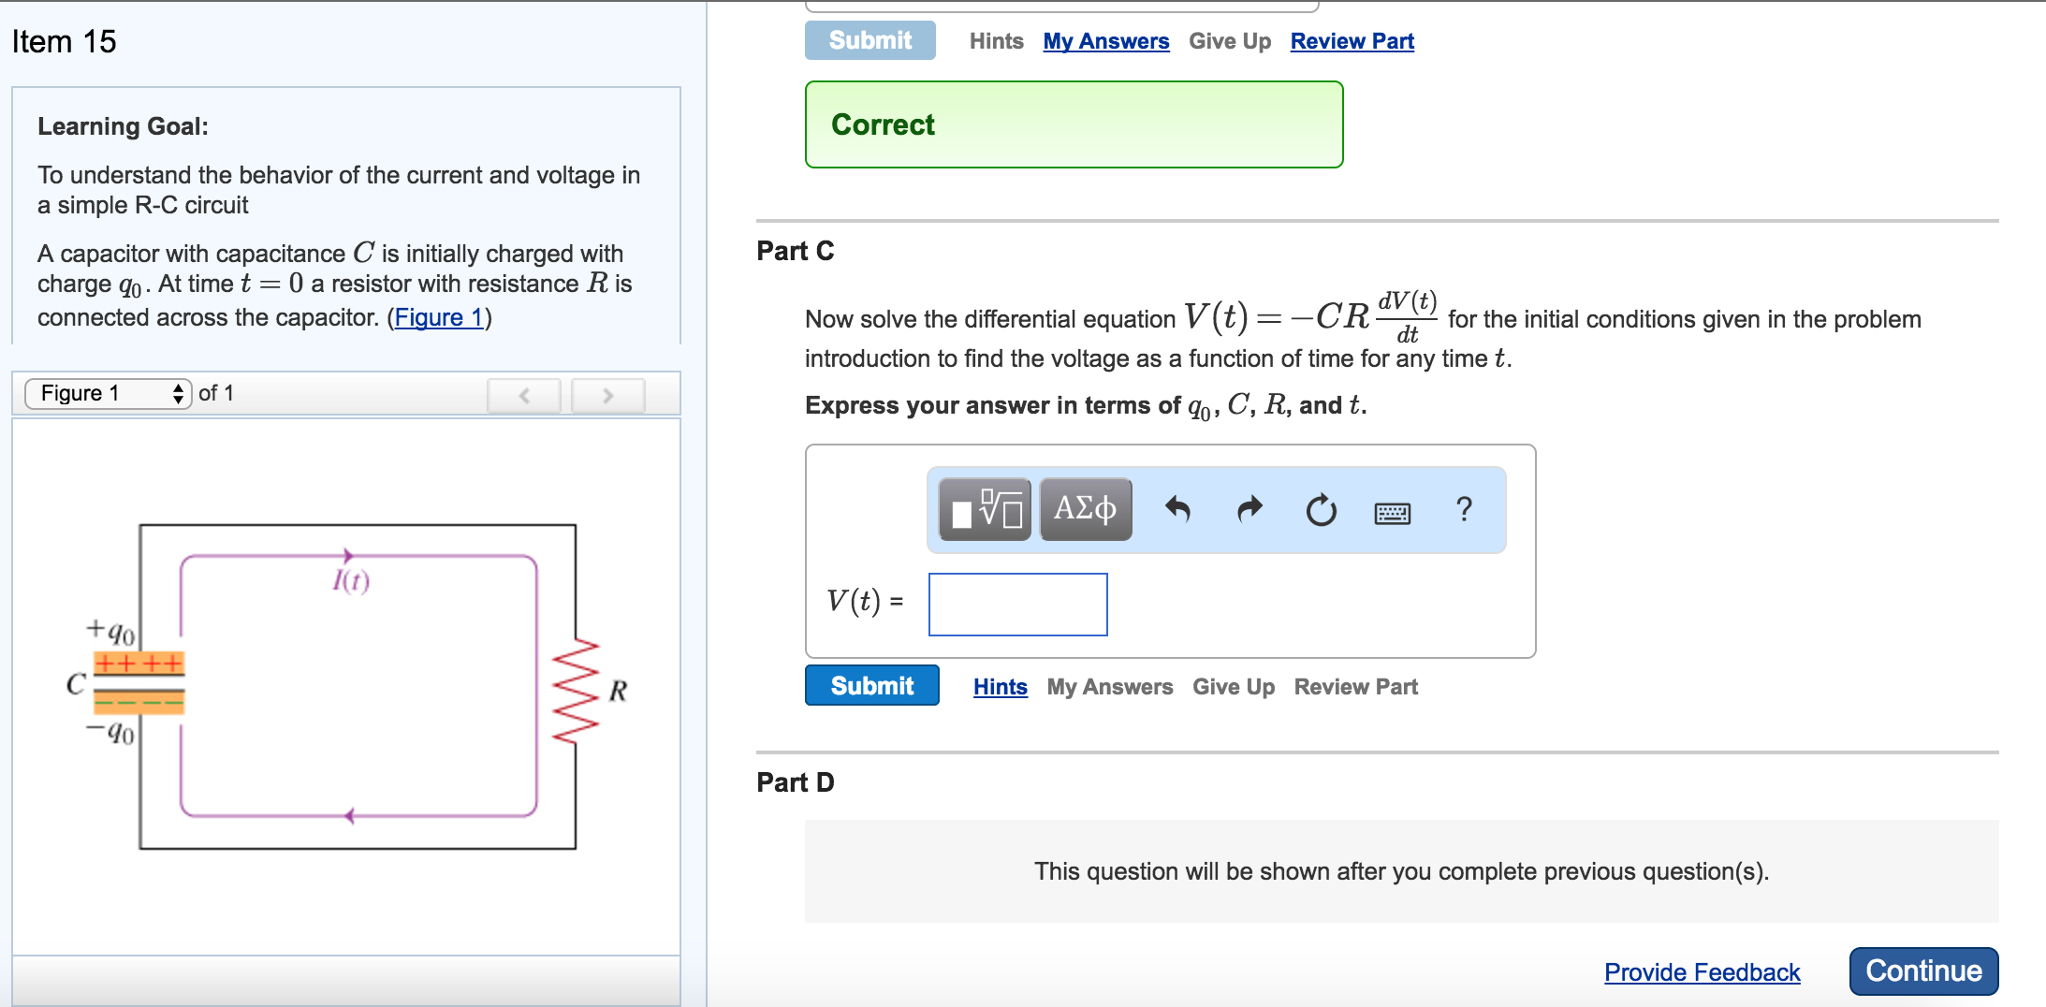Go to previous figure with the left arrow
Image resolution: width=2046 pixels, height=1007 pixels.
click(525, 395)
